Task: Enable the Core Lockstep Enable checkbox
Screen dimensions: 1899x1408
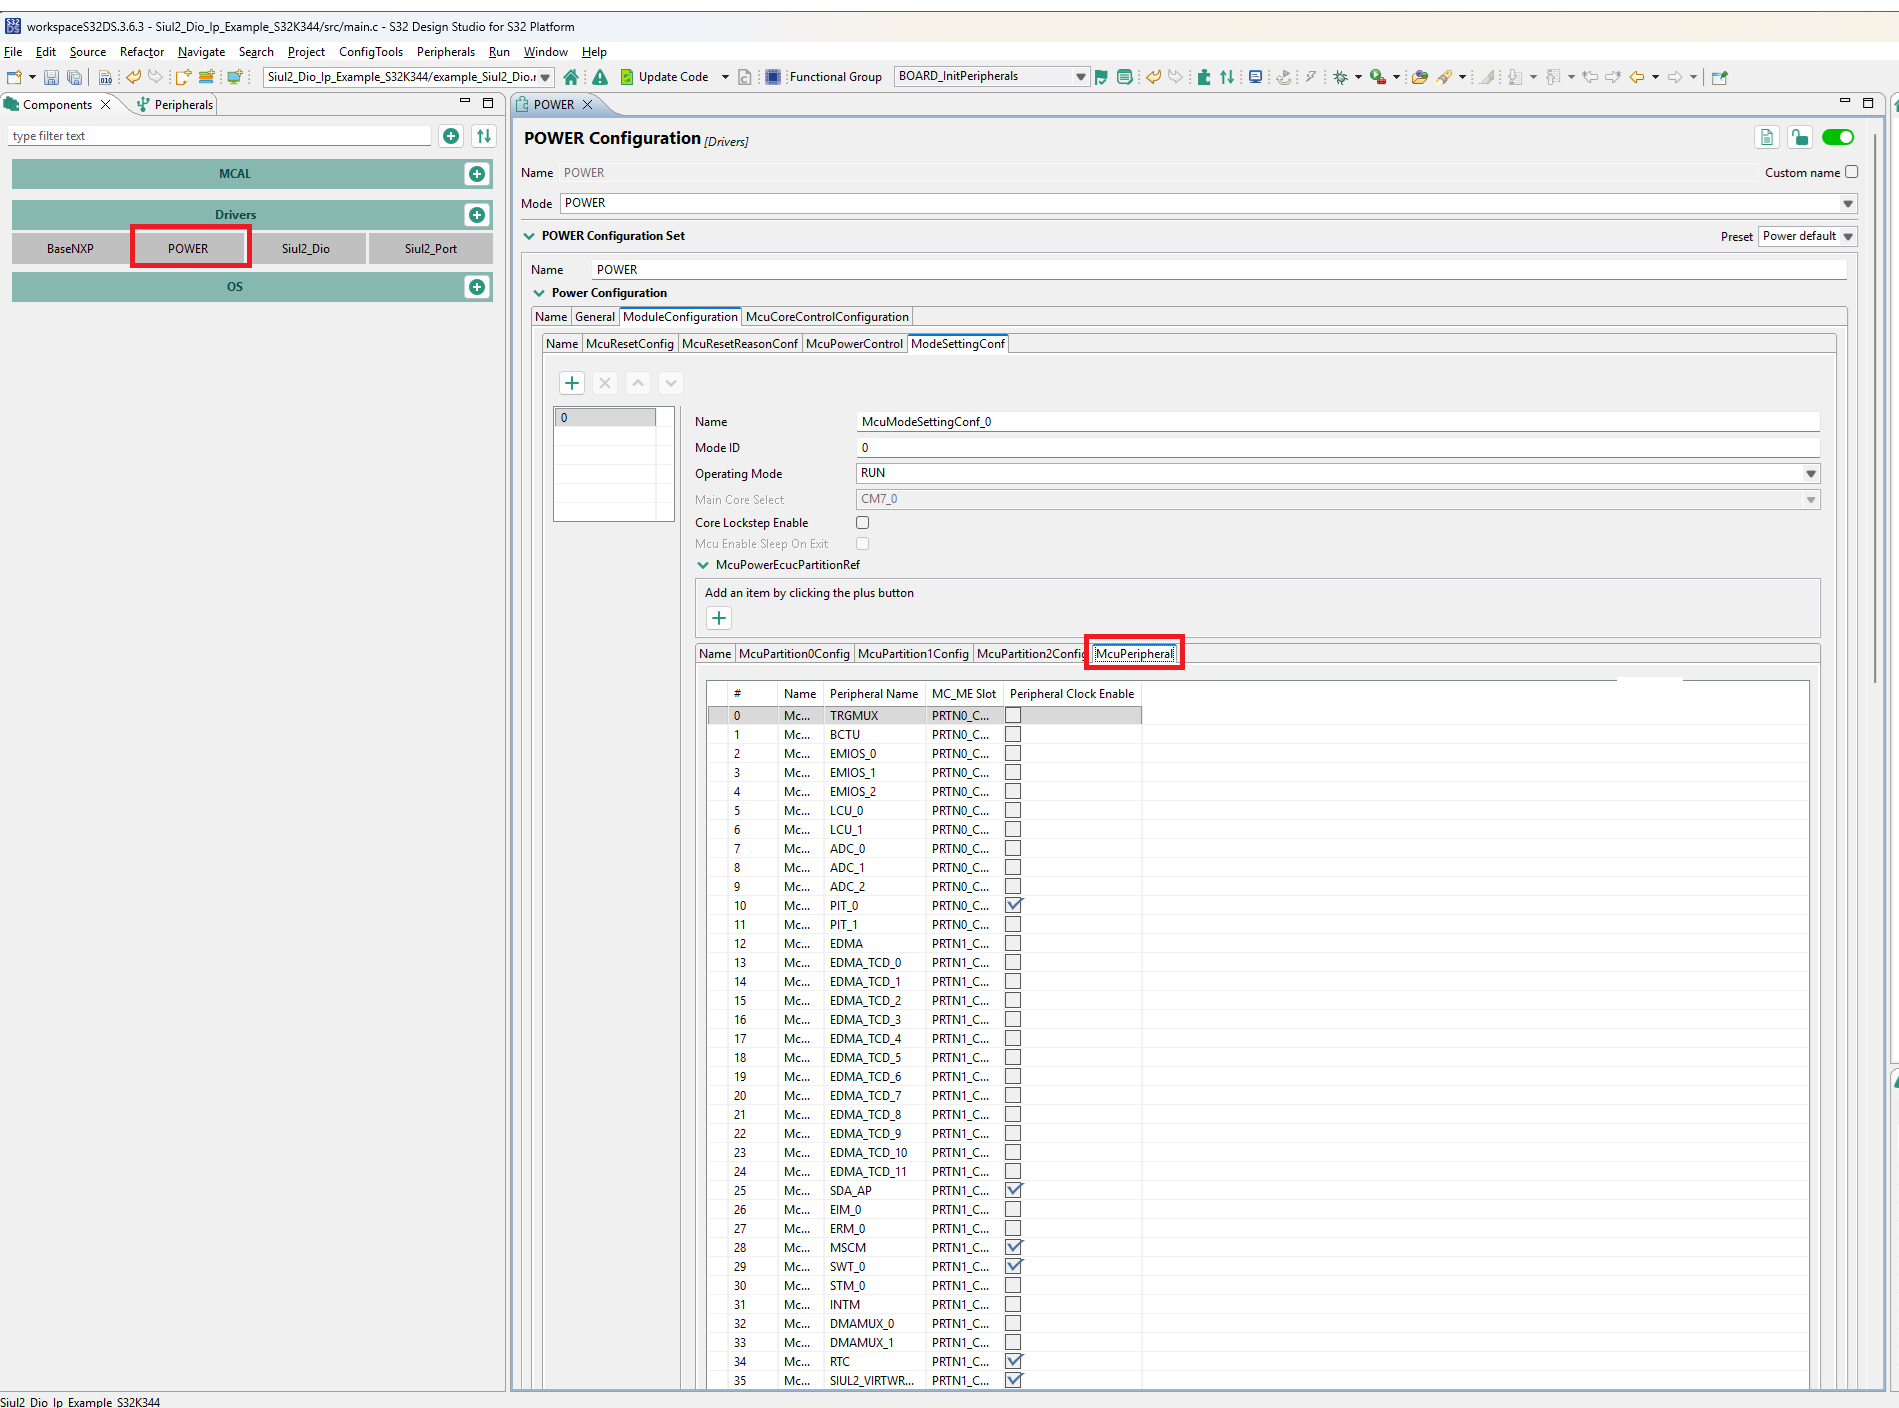Action: (x=863, y=522)
